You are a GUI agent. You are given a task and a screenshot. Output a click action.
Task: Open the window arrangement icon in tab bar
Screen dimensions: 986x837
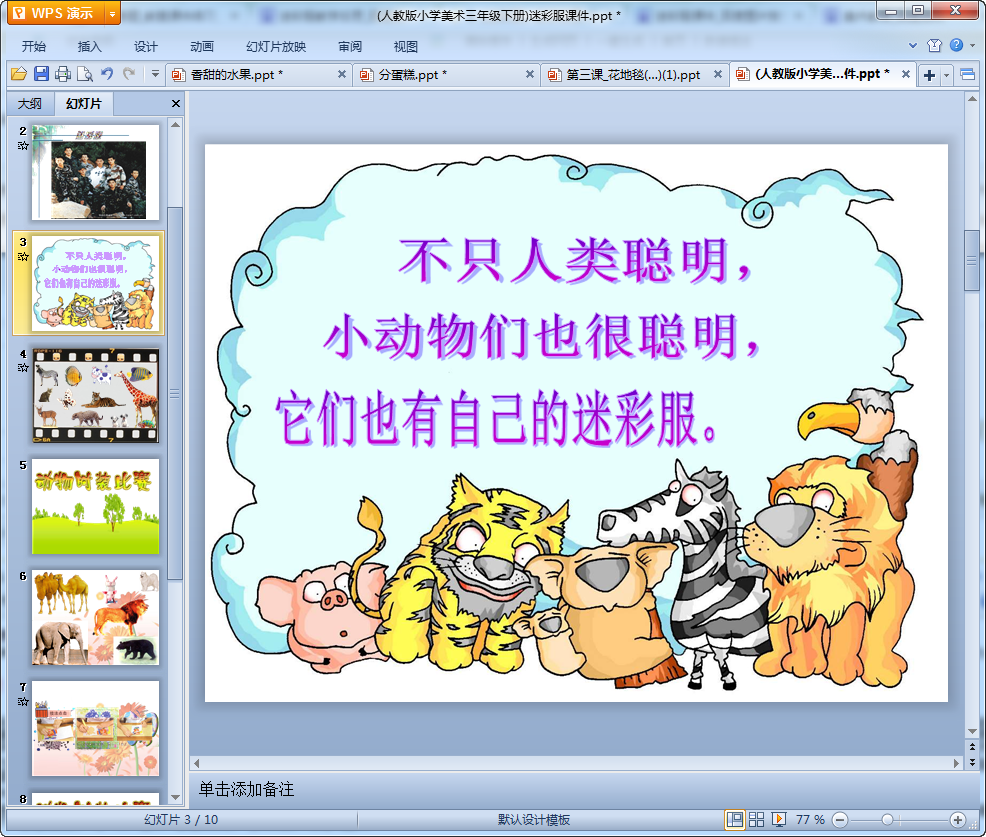pyautogui.click(x=968, y=75)
